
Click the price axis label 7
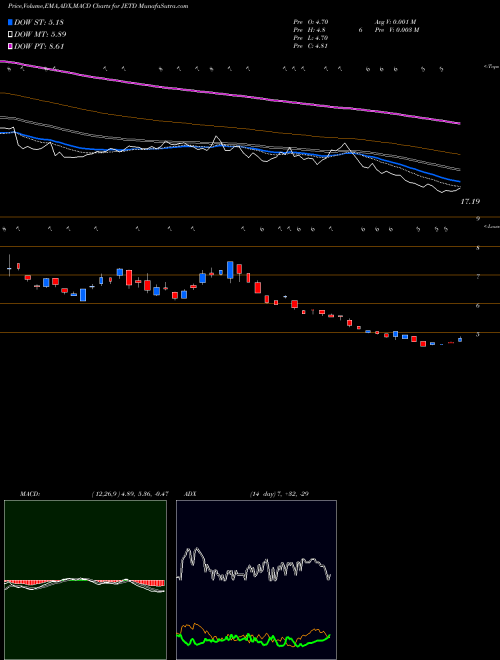click(x=478, y=277)
